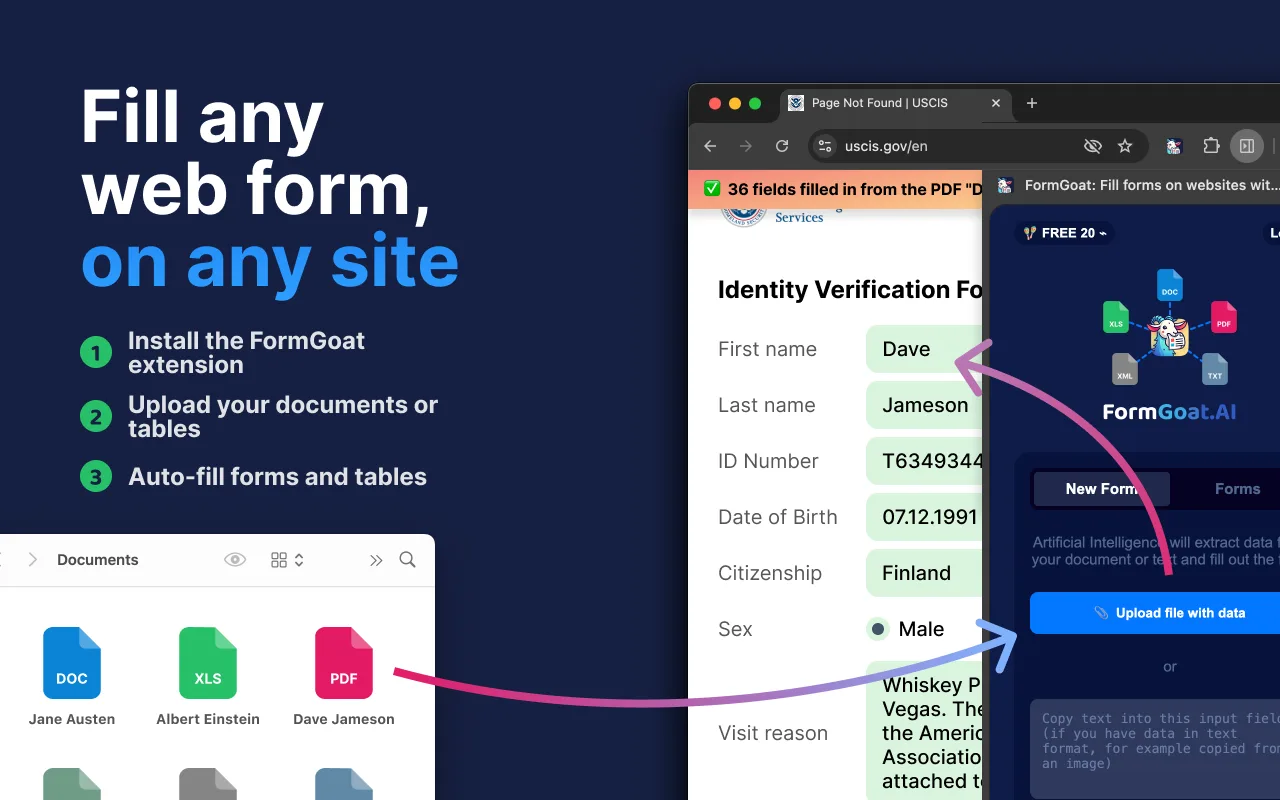Click the ID Number field

[x=924, y=461]
